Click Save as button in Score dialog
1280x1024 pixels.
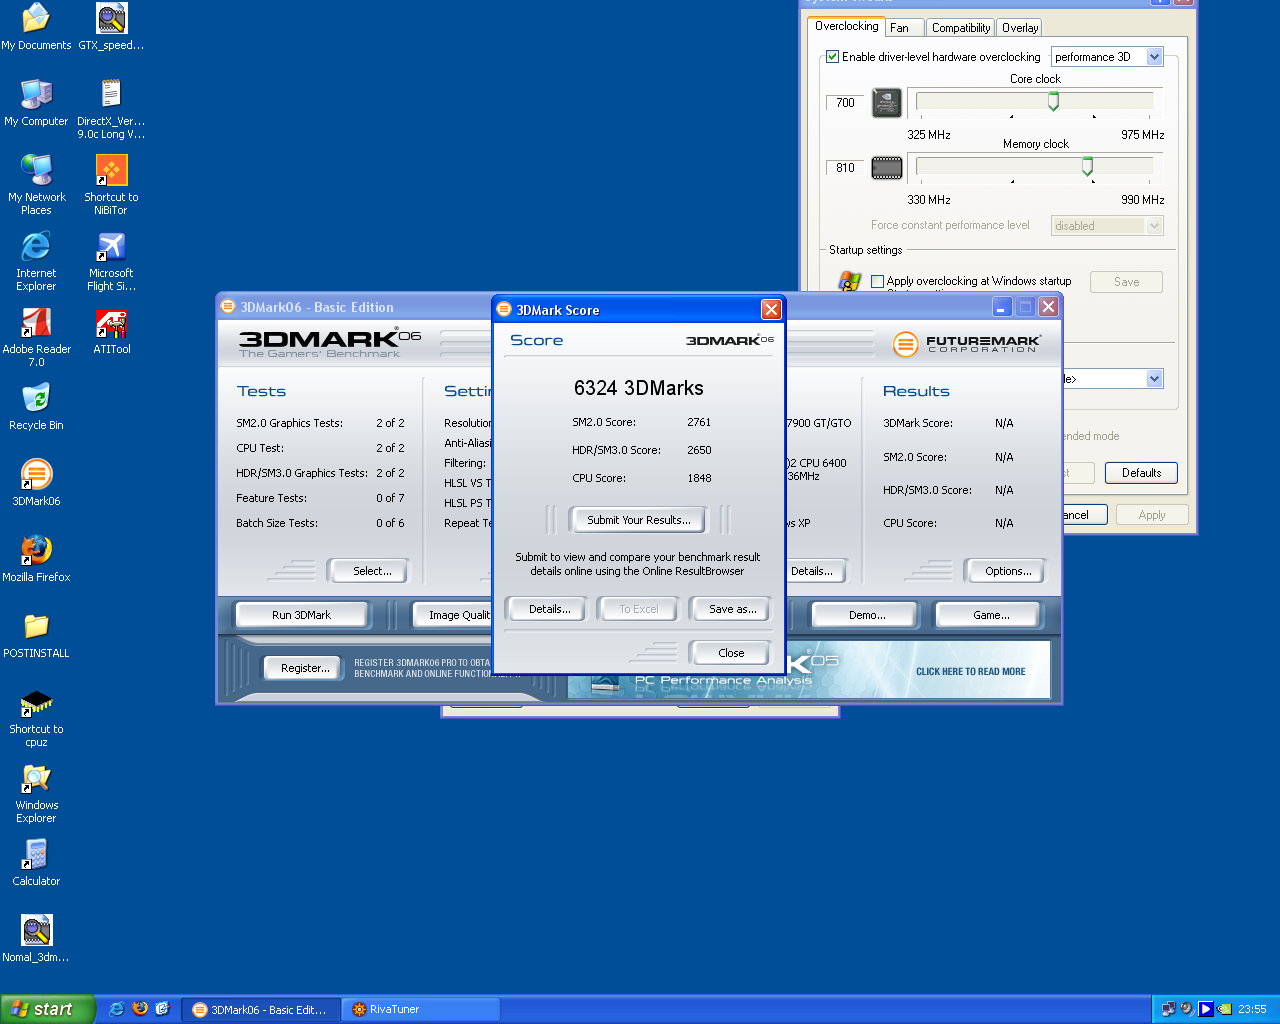point(732,609)
